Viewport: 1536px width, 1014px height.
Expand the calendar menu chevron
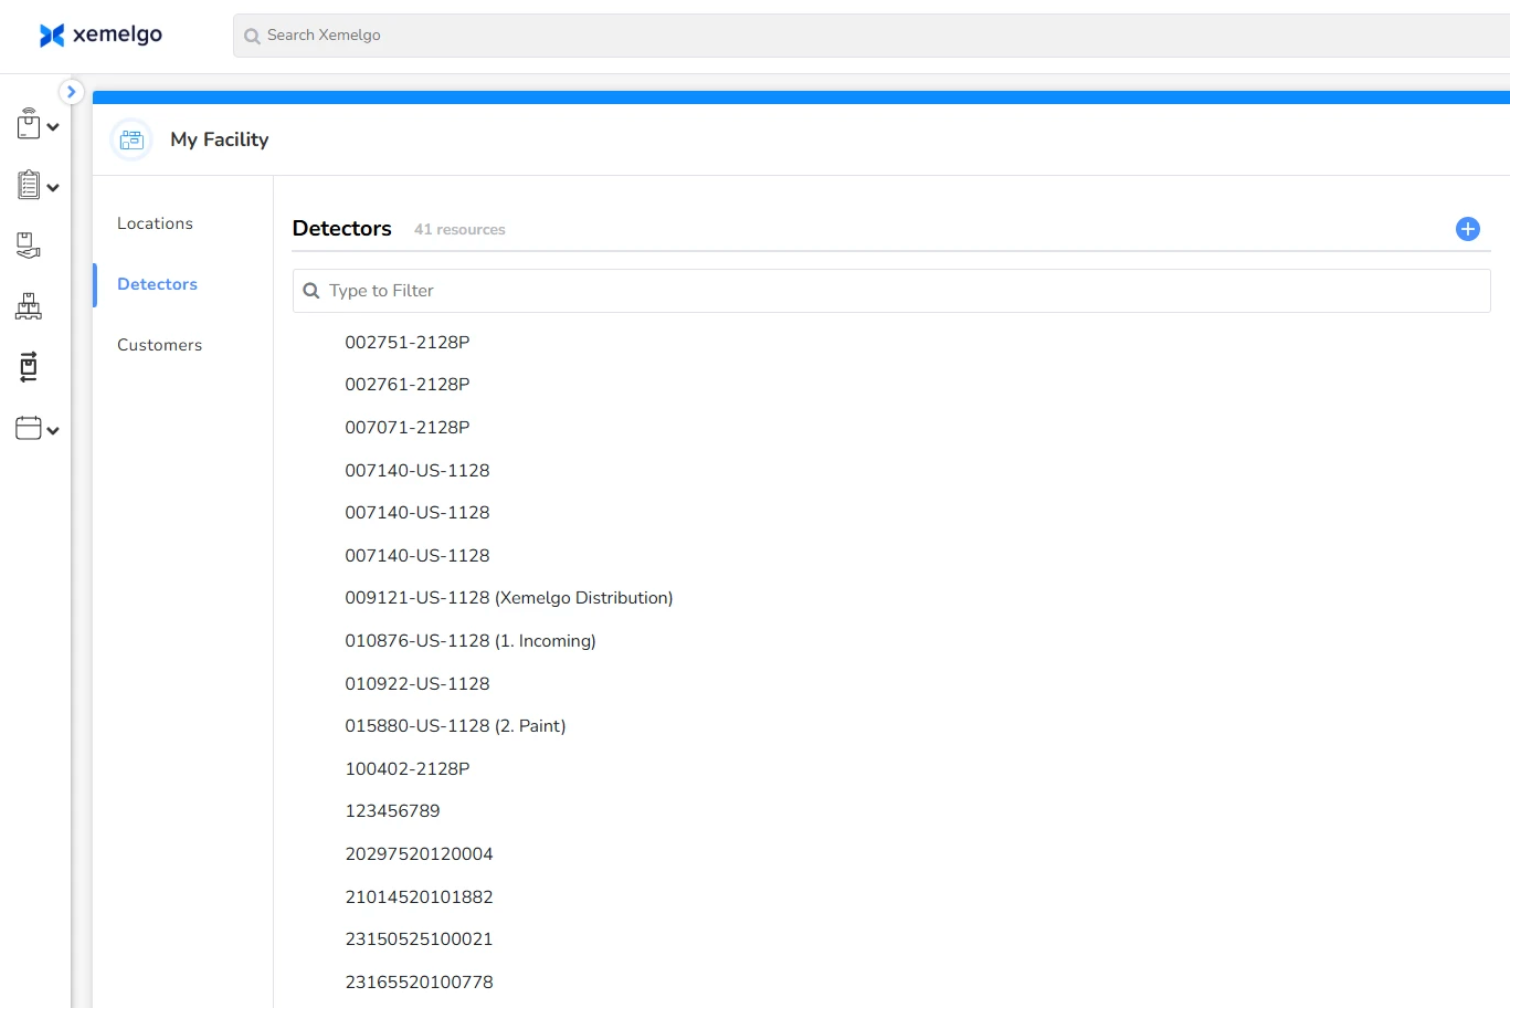pos(53,431)
